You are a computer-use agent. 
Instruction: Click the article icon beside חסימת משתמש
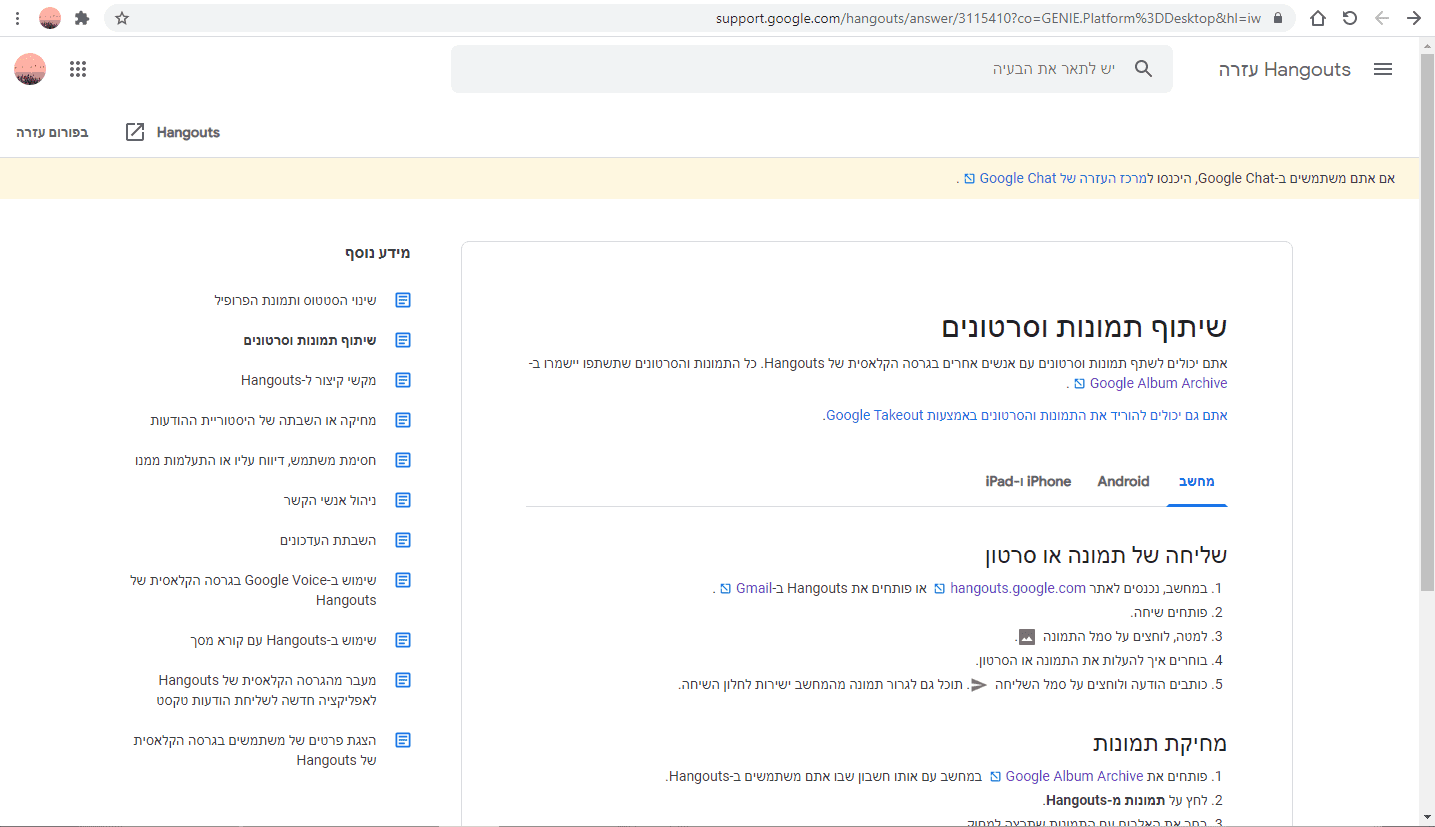tap(403, 460)
